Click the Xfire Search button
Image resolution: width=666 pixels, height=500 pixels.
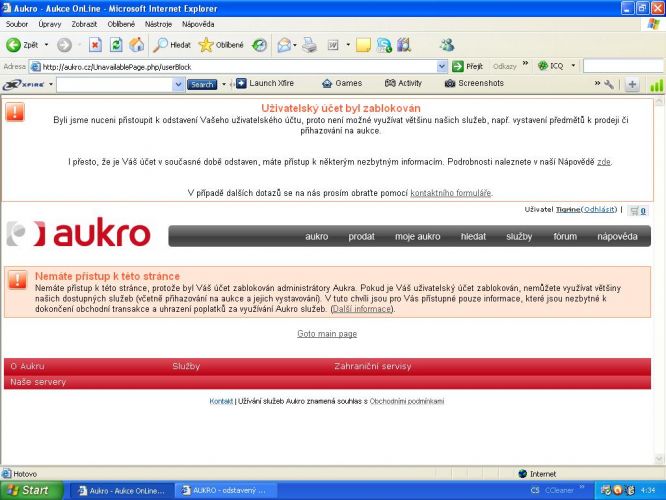point(202,85)
